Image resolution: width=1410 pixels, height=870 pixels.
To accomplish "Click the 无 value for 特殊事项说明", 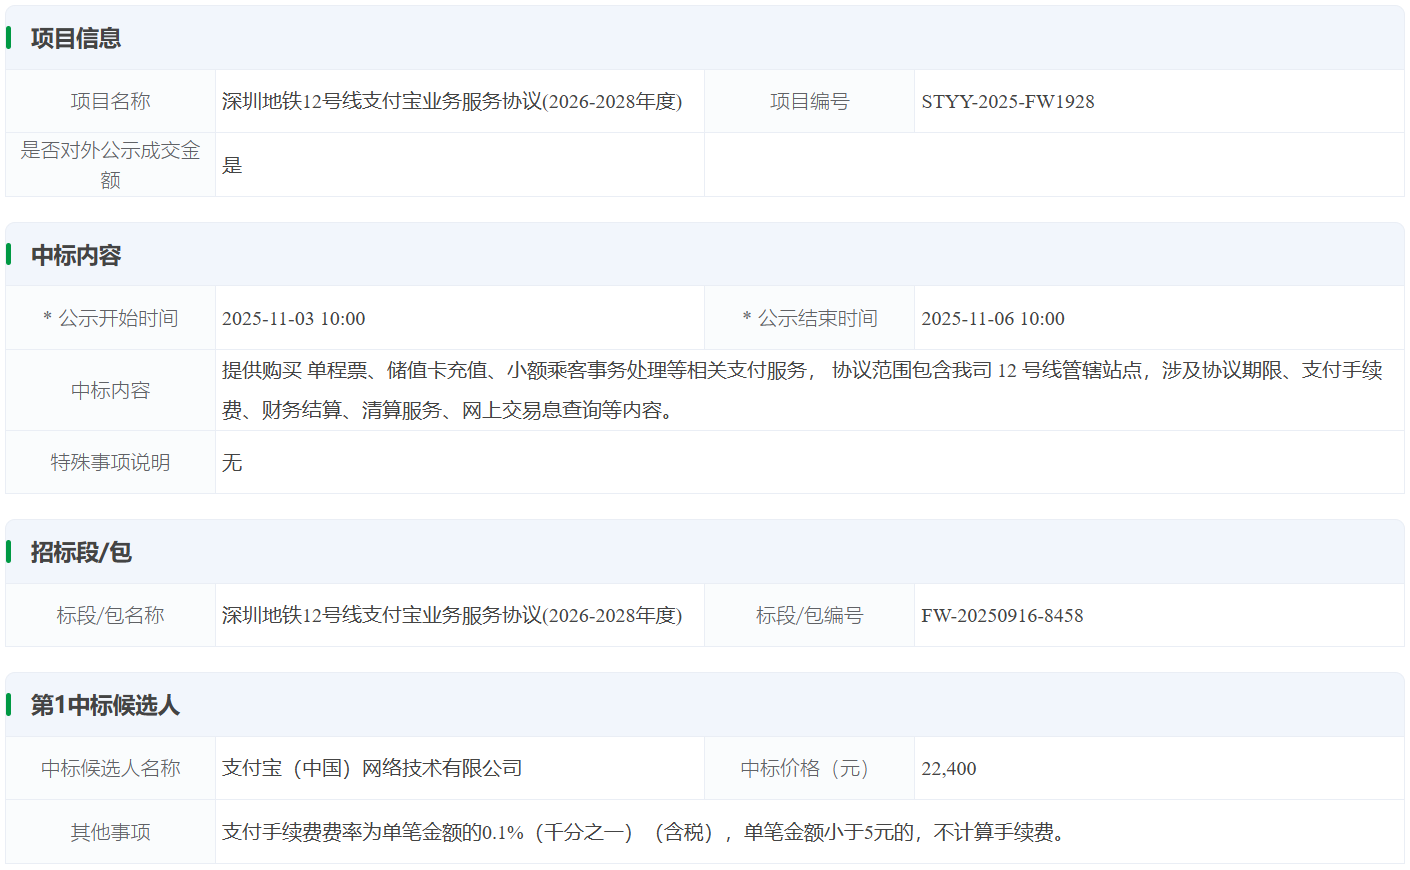I will (x=232, y=462).
